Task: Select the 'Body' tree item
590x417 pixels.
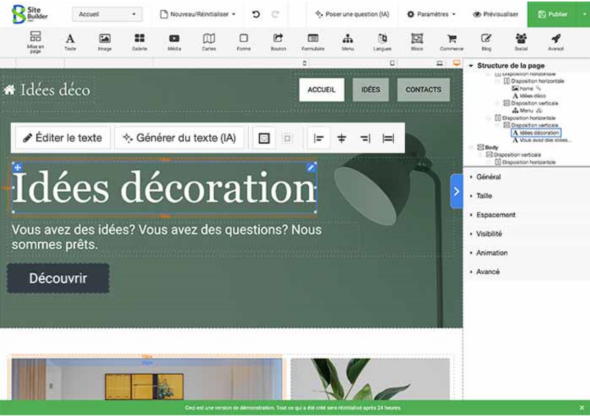Action: pyautogui.click(x=488, y=147)
